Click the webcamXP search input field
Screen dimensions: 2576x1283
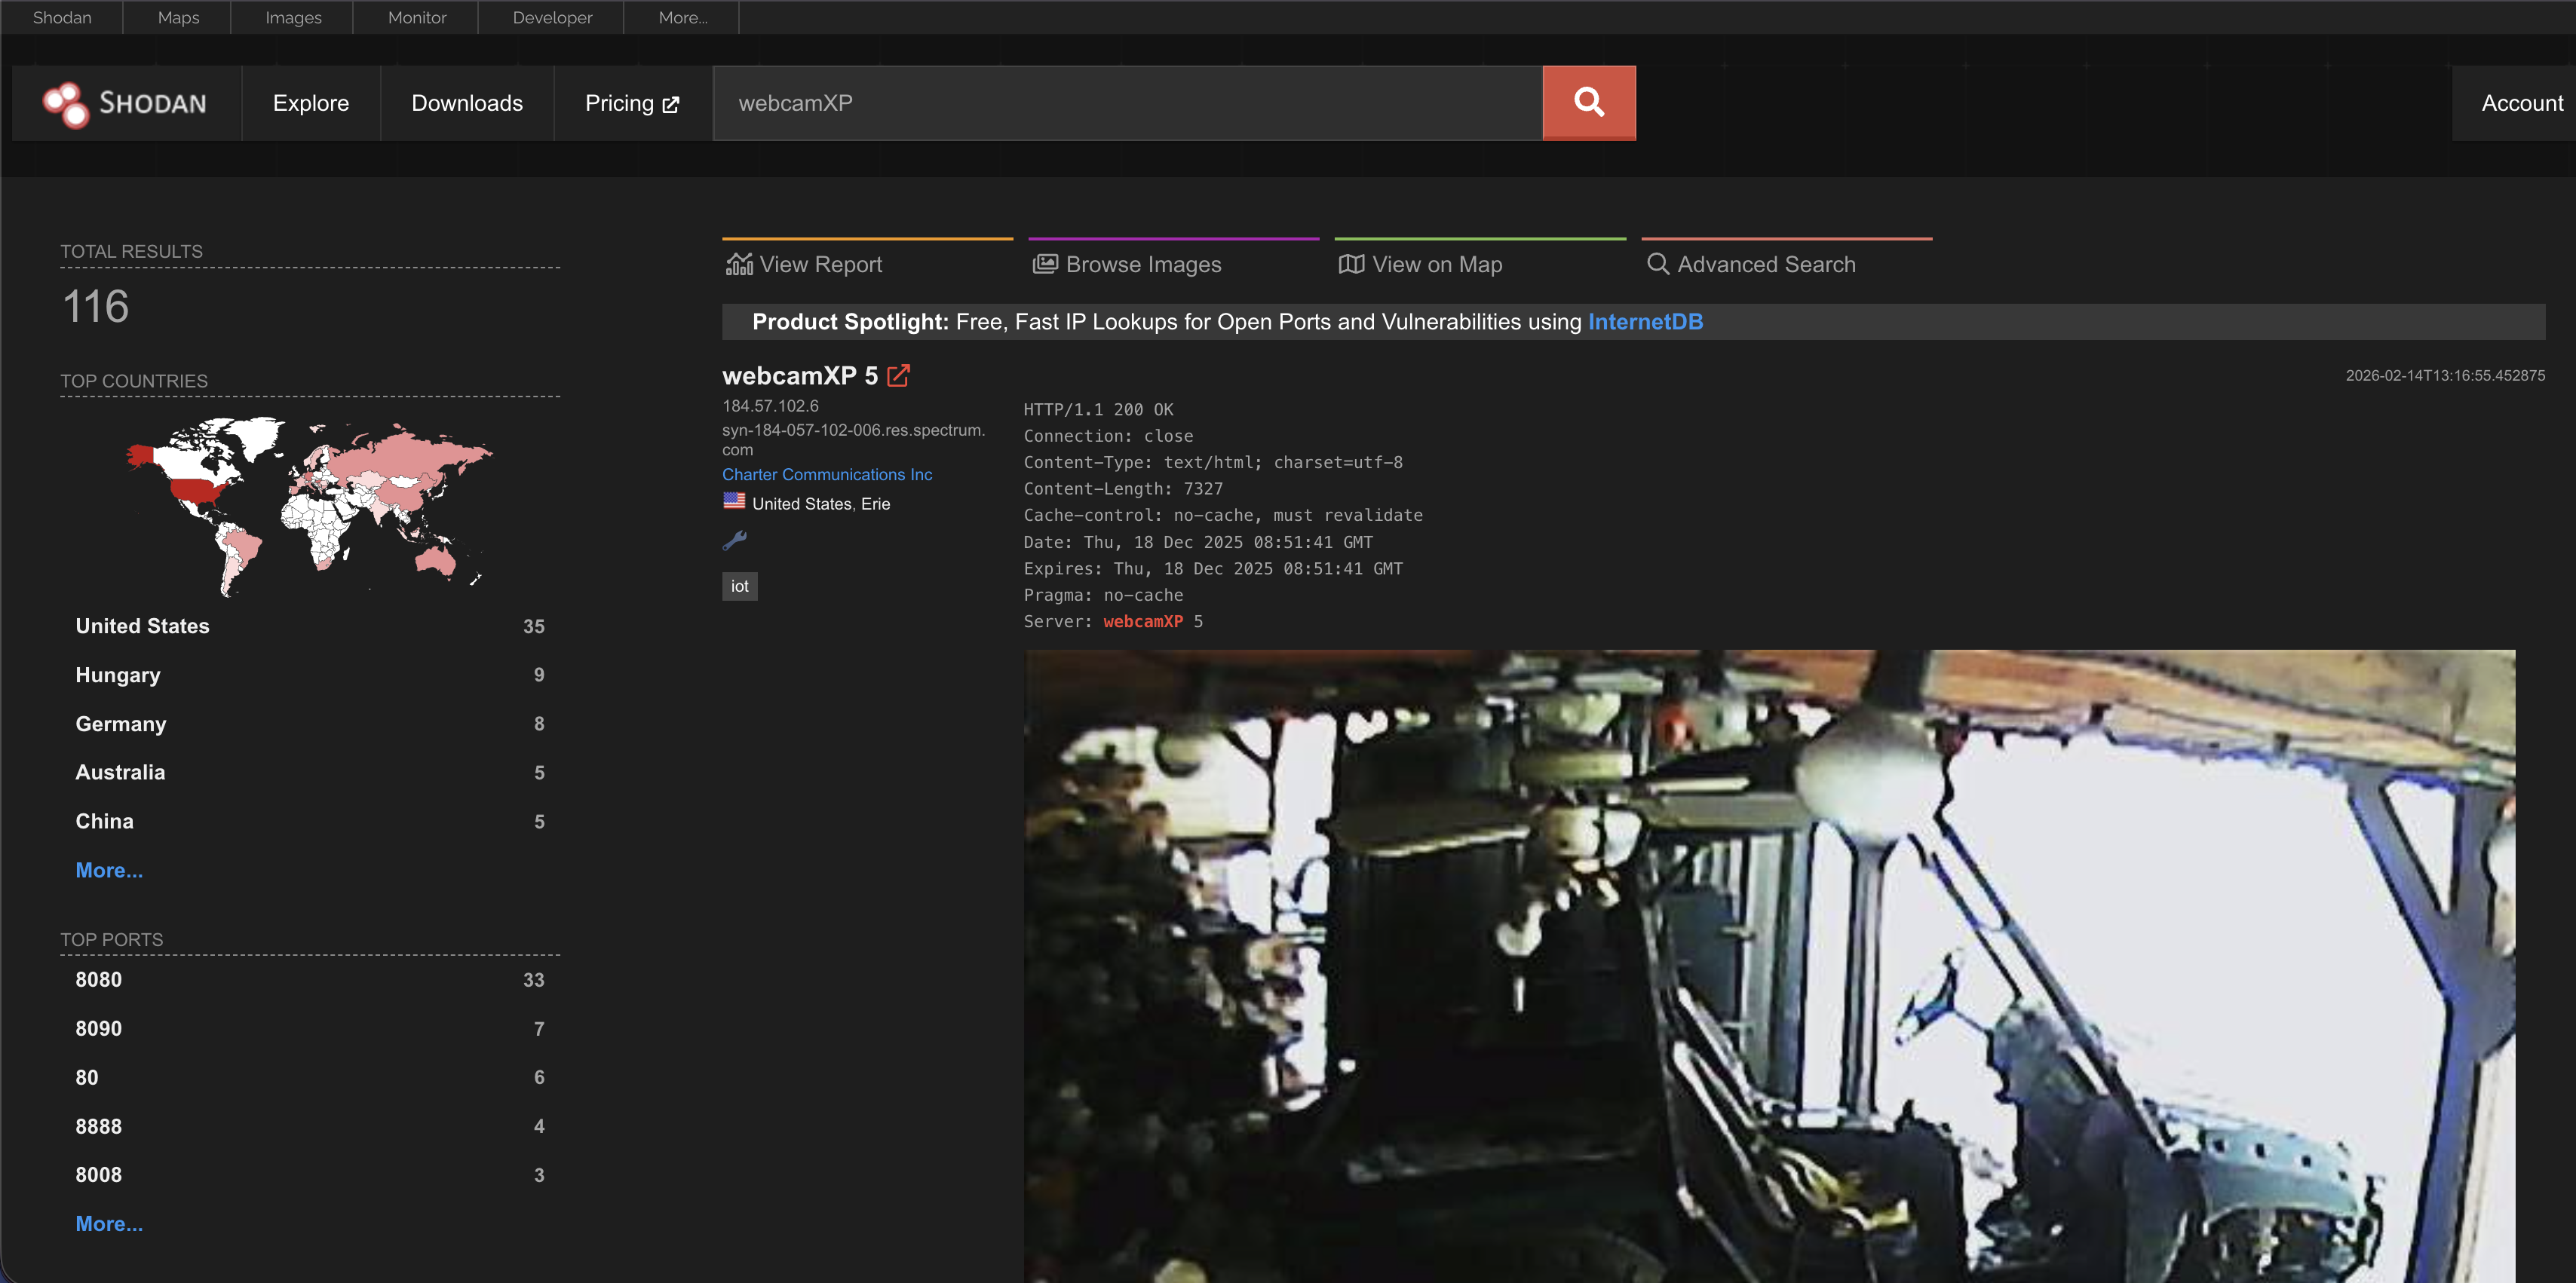pyautogui.click(x=1127, y=103)
